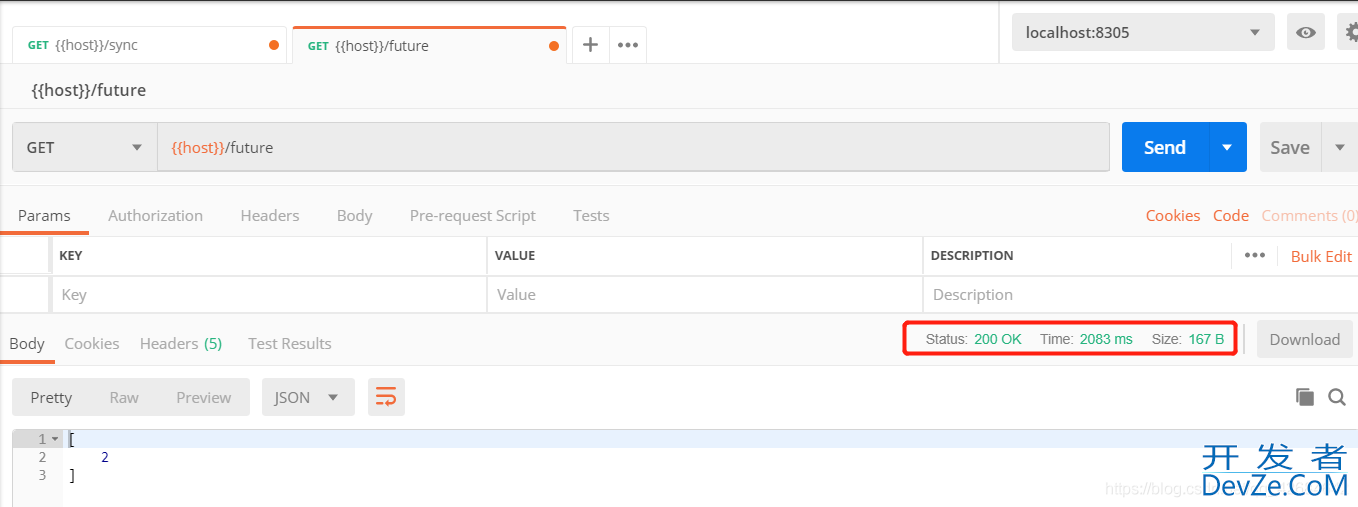The image size is (1358, 507).
Task: Click the Download response button
Action: pos(1305,339)
